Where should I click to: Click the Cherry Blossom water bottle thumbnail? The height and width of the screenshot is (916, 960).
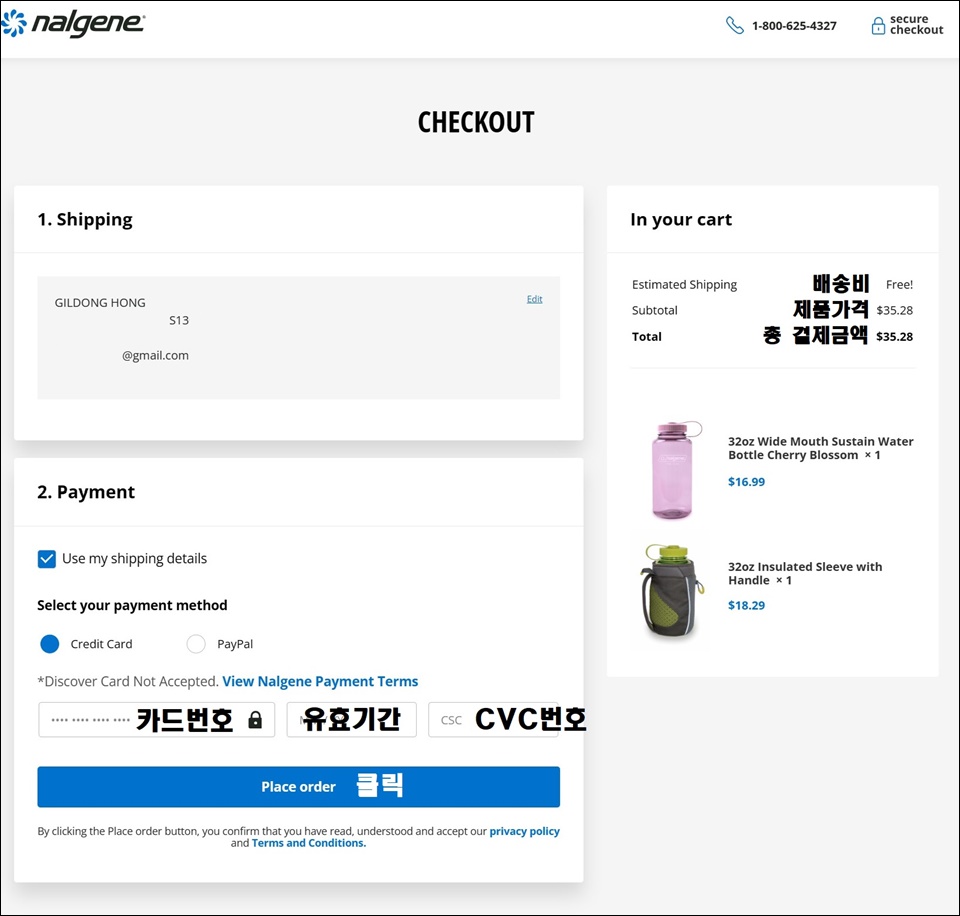pos(672,470)
